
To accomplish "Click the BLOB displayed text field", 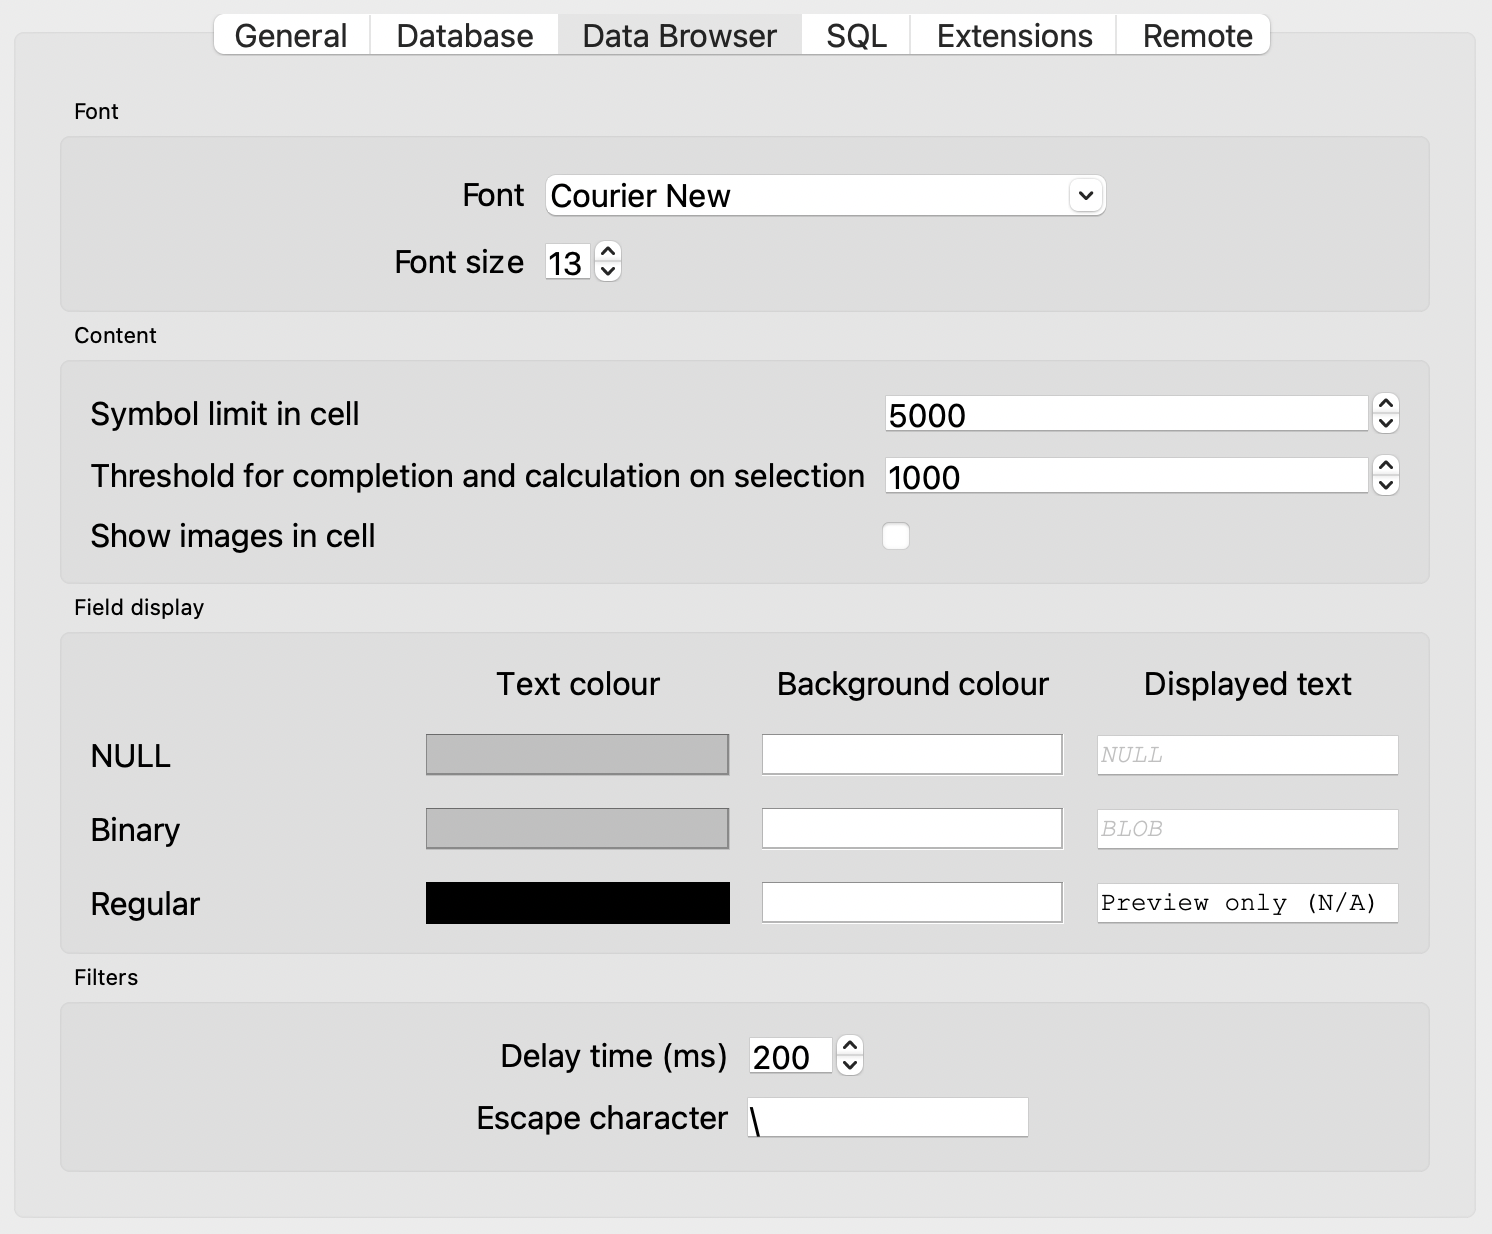I will tap(1247, 828).
